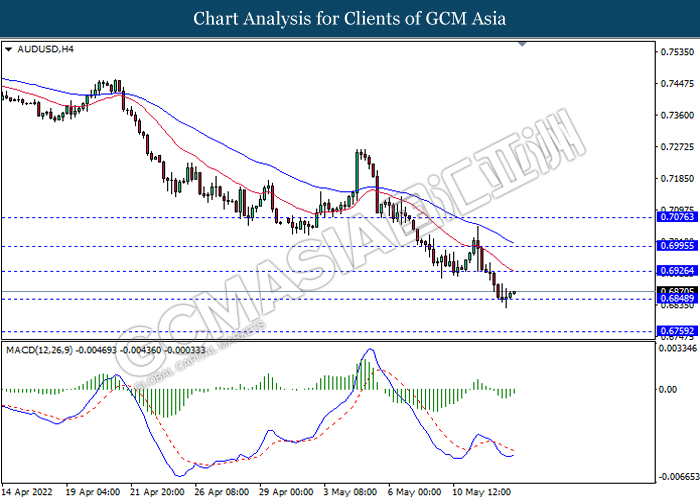Viewport: 700px width, 500px height.
Task: Select the 0.69955 price level label
Action: pos(677,246)
